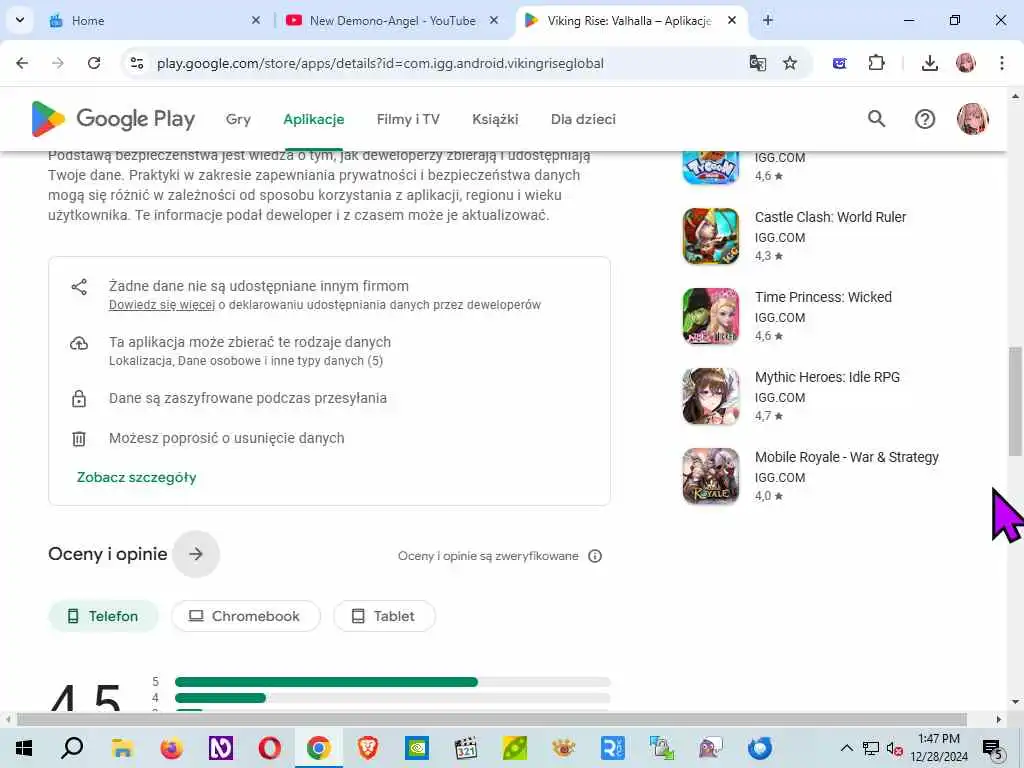The image size is (1024, 768).
Task: Click the vertical page scrollbar thumb
Action: (x=1015, y=402)
